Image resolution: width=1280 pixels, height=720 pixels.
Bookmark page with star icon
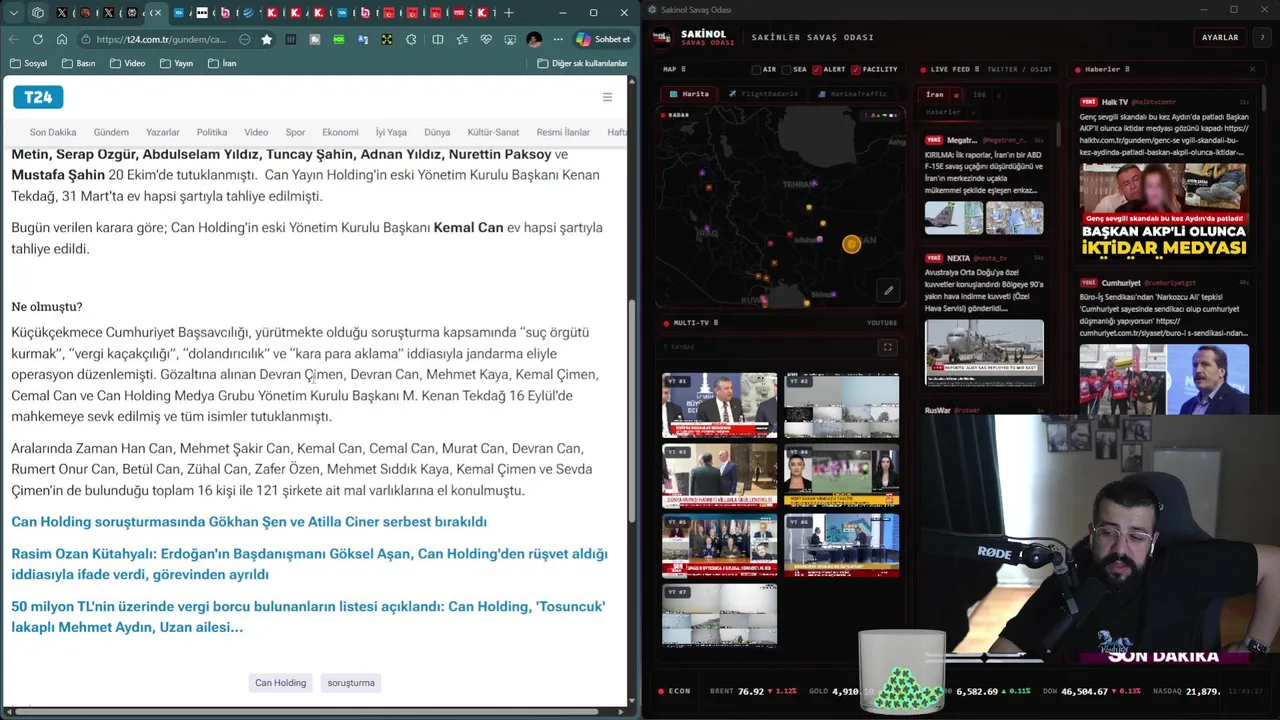coord(266,39)
